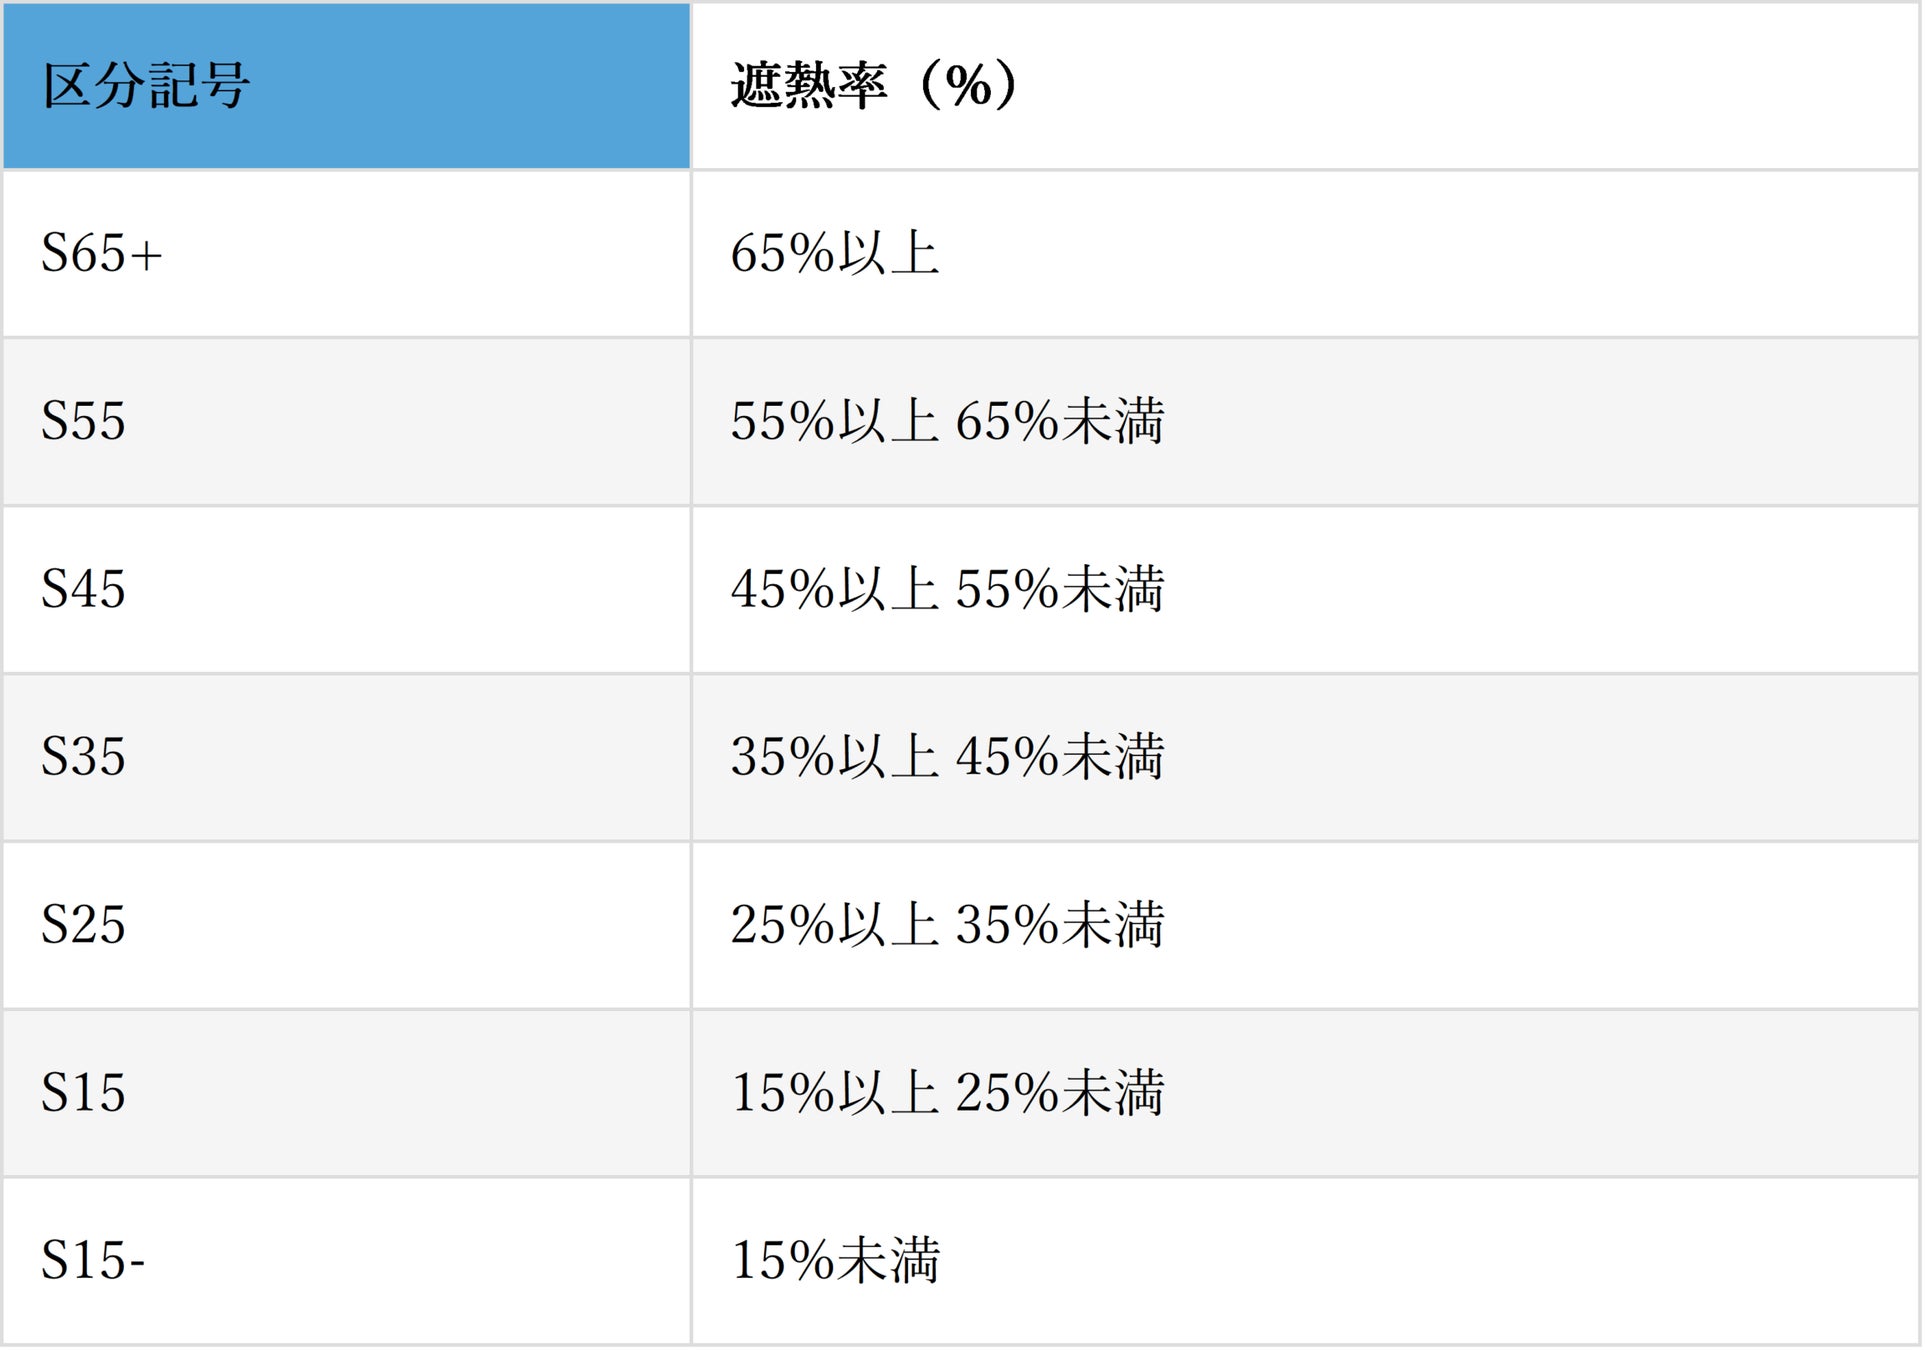Click the S25 cell

click(346, 926)
